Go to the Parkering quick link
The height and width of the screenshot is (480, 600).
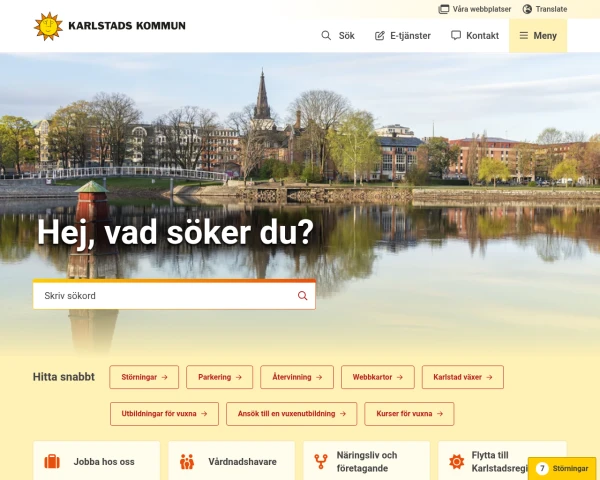click(219, 377)
